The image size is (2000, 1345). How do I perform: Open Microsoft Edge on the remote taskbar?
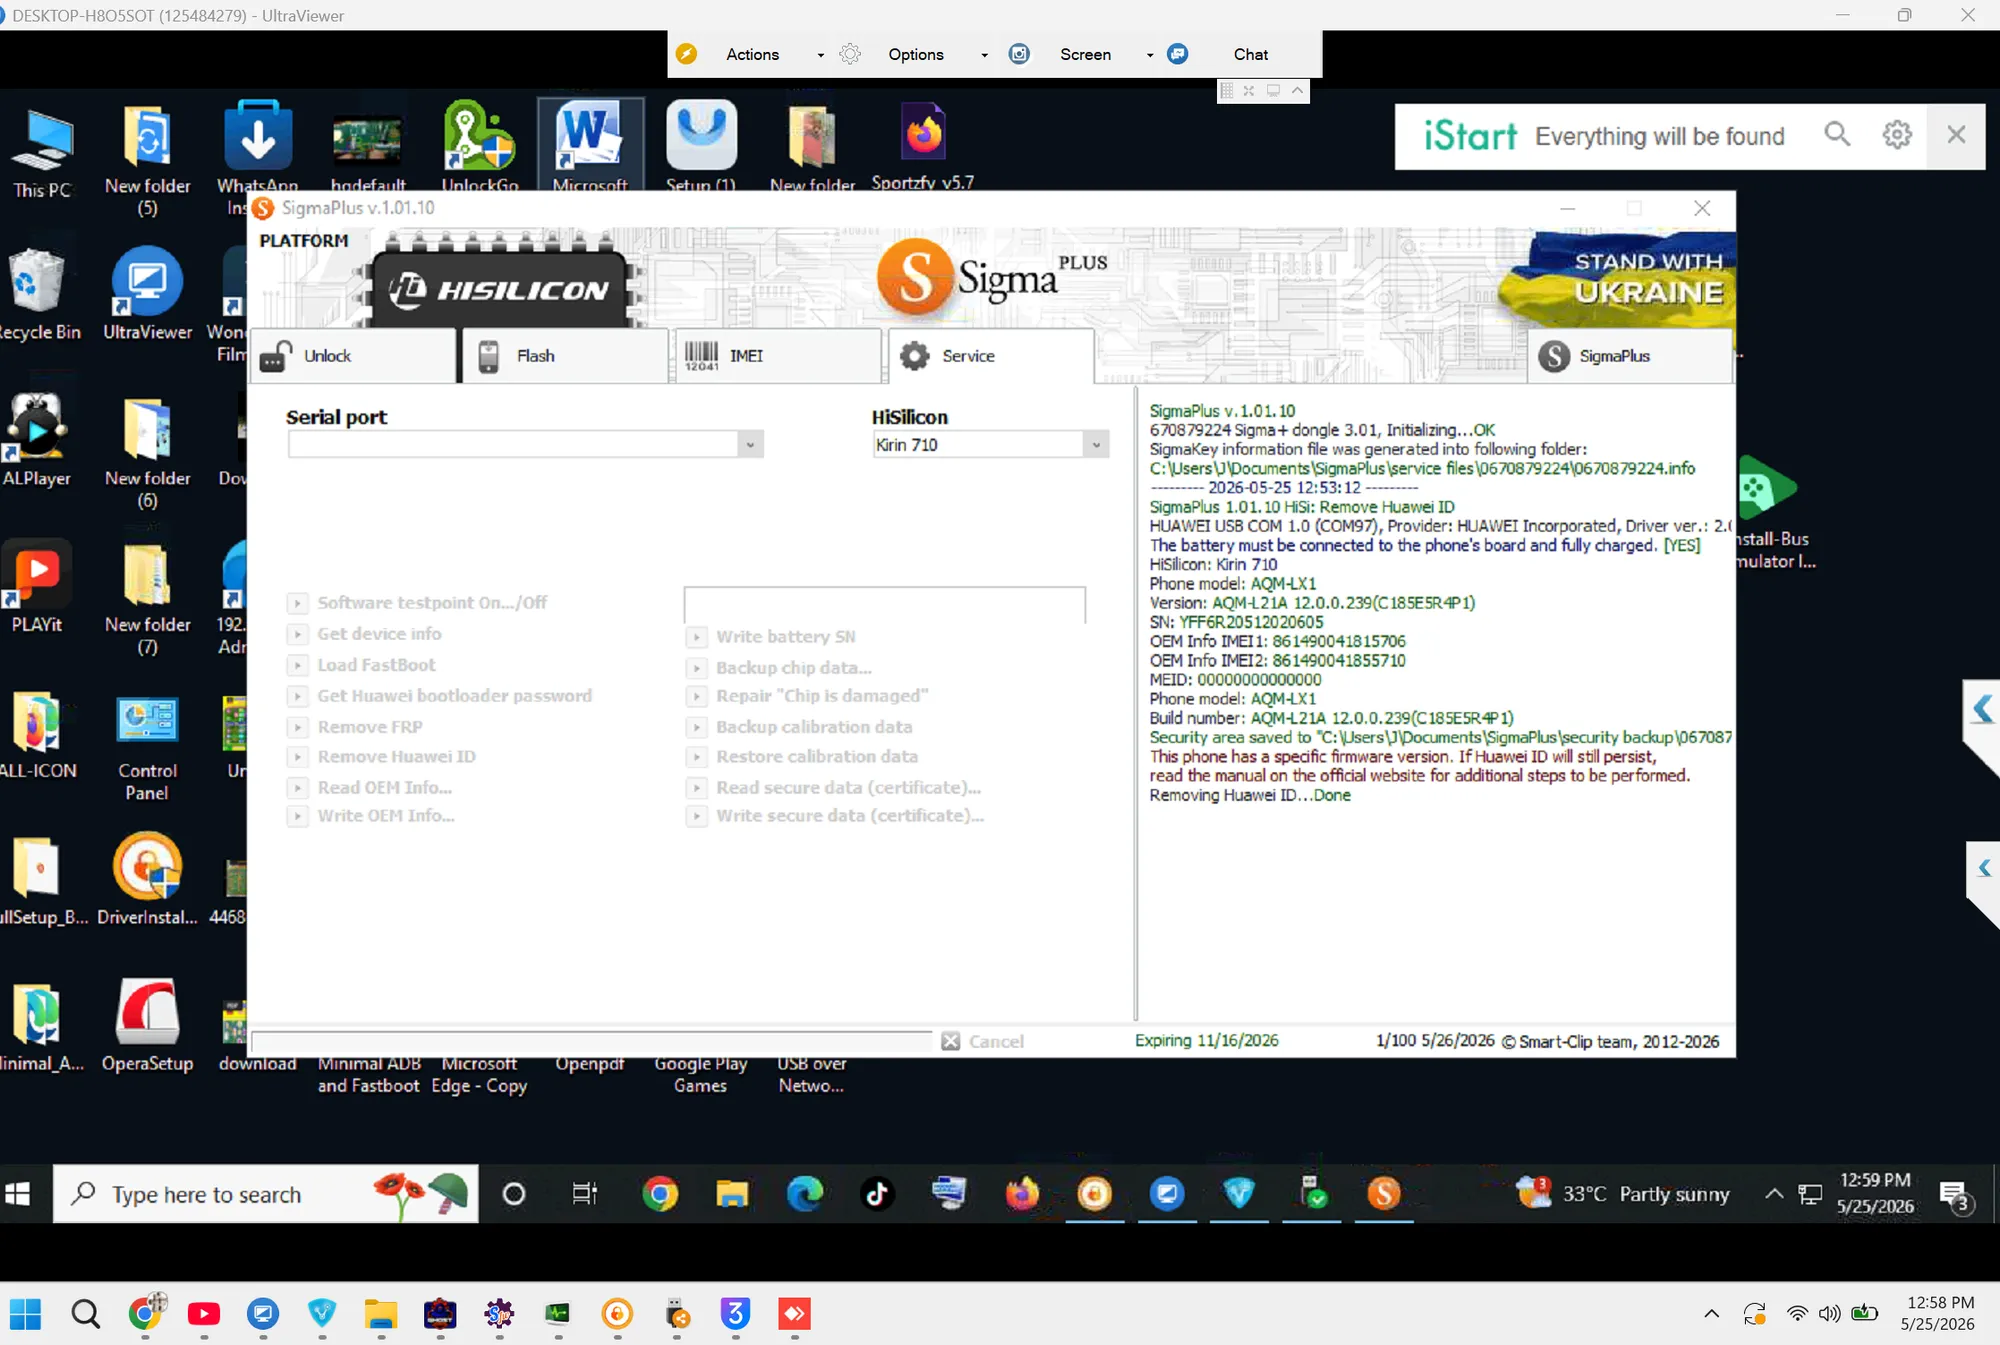(x=805, y=1194)
